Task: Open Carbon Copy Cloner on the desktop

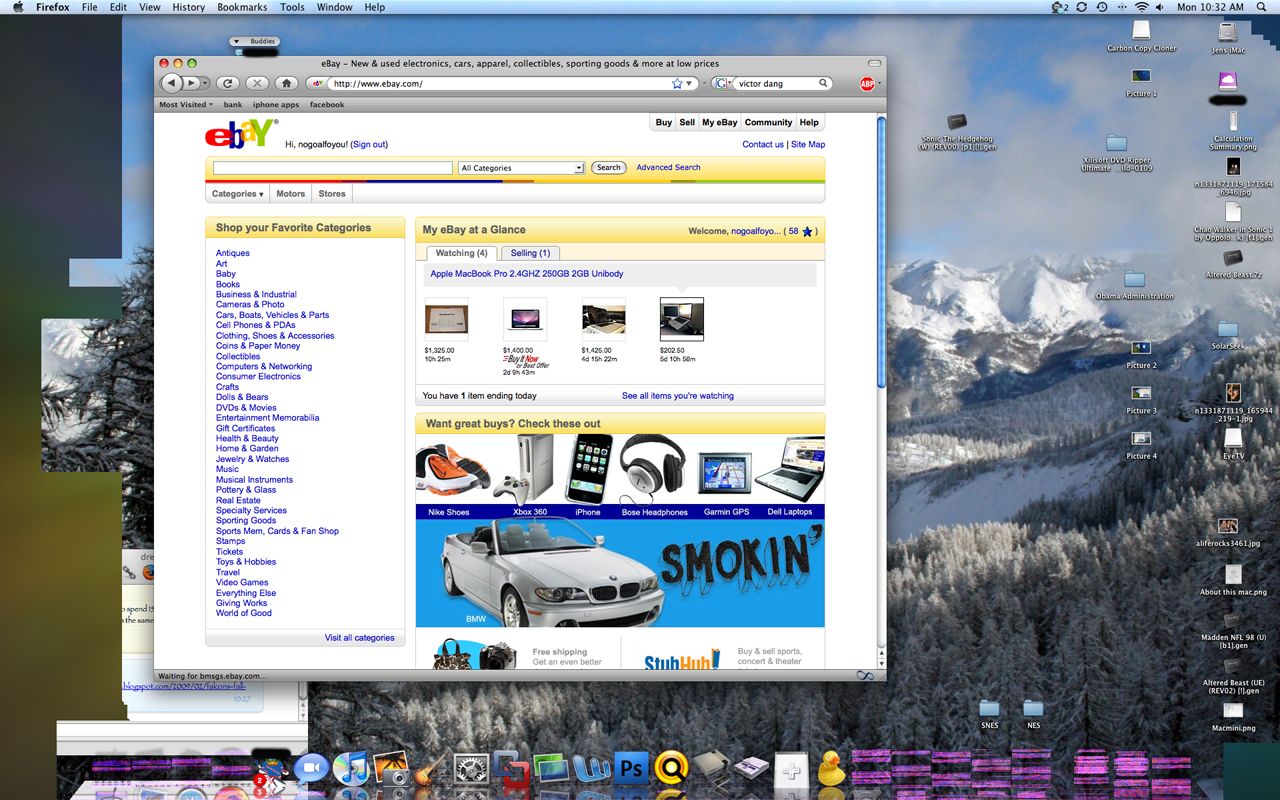Action: click(x=1141, y=36)
